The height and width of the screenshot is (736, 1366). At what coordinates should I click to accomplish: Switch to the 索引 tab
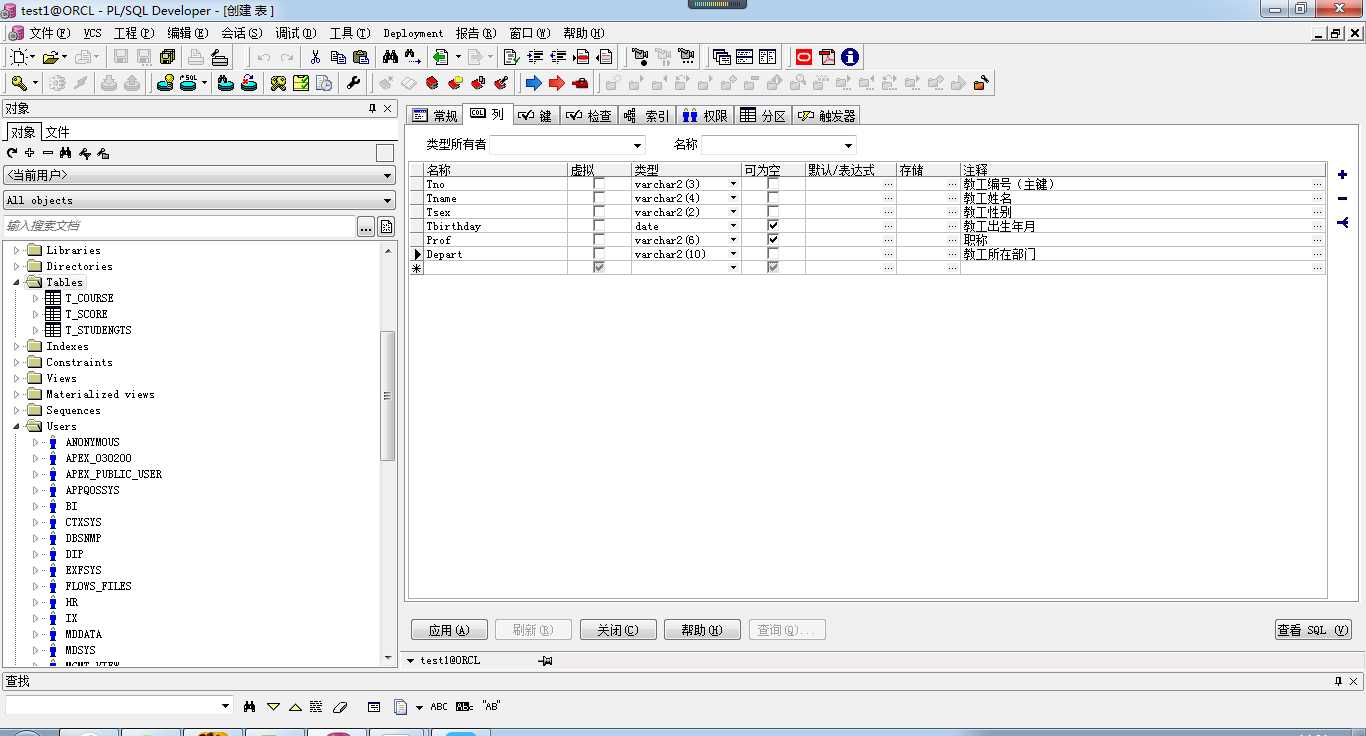pos(647,116)
